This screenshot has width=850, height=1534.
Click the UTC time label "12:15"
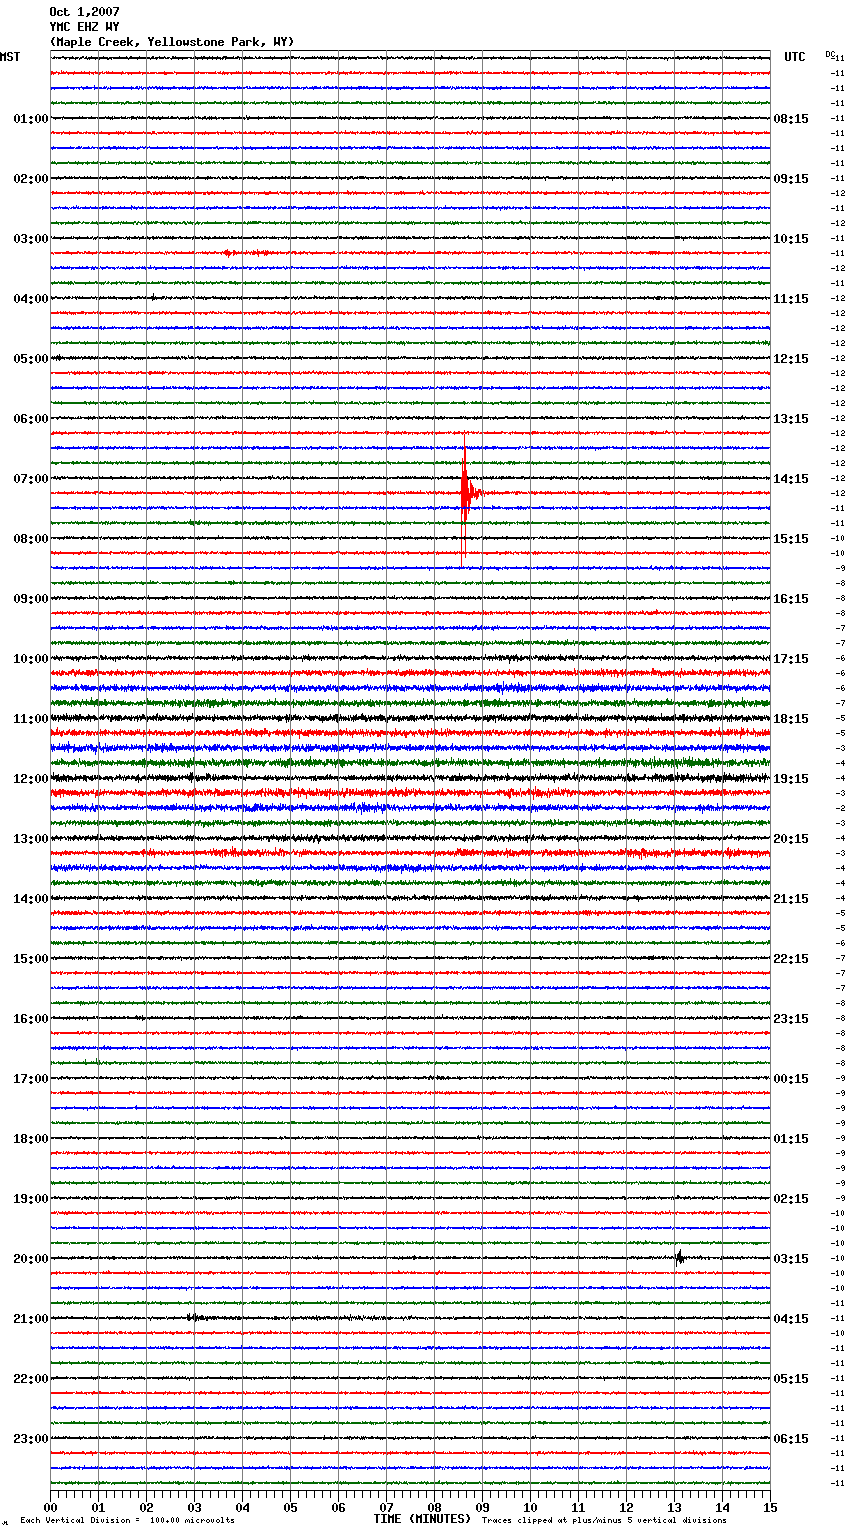coord(791,359)
